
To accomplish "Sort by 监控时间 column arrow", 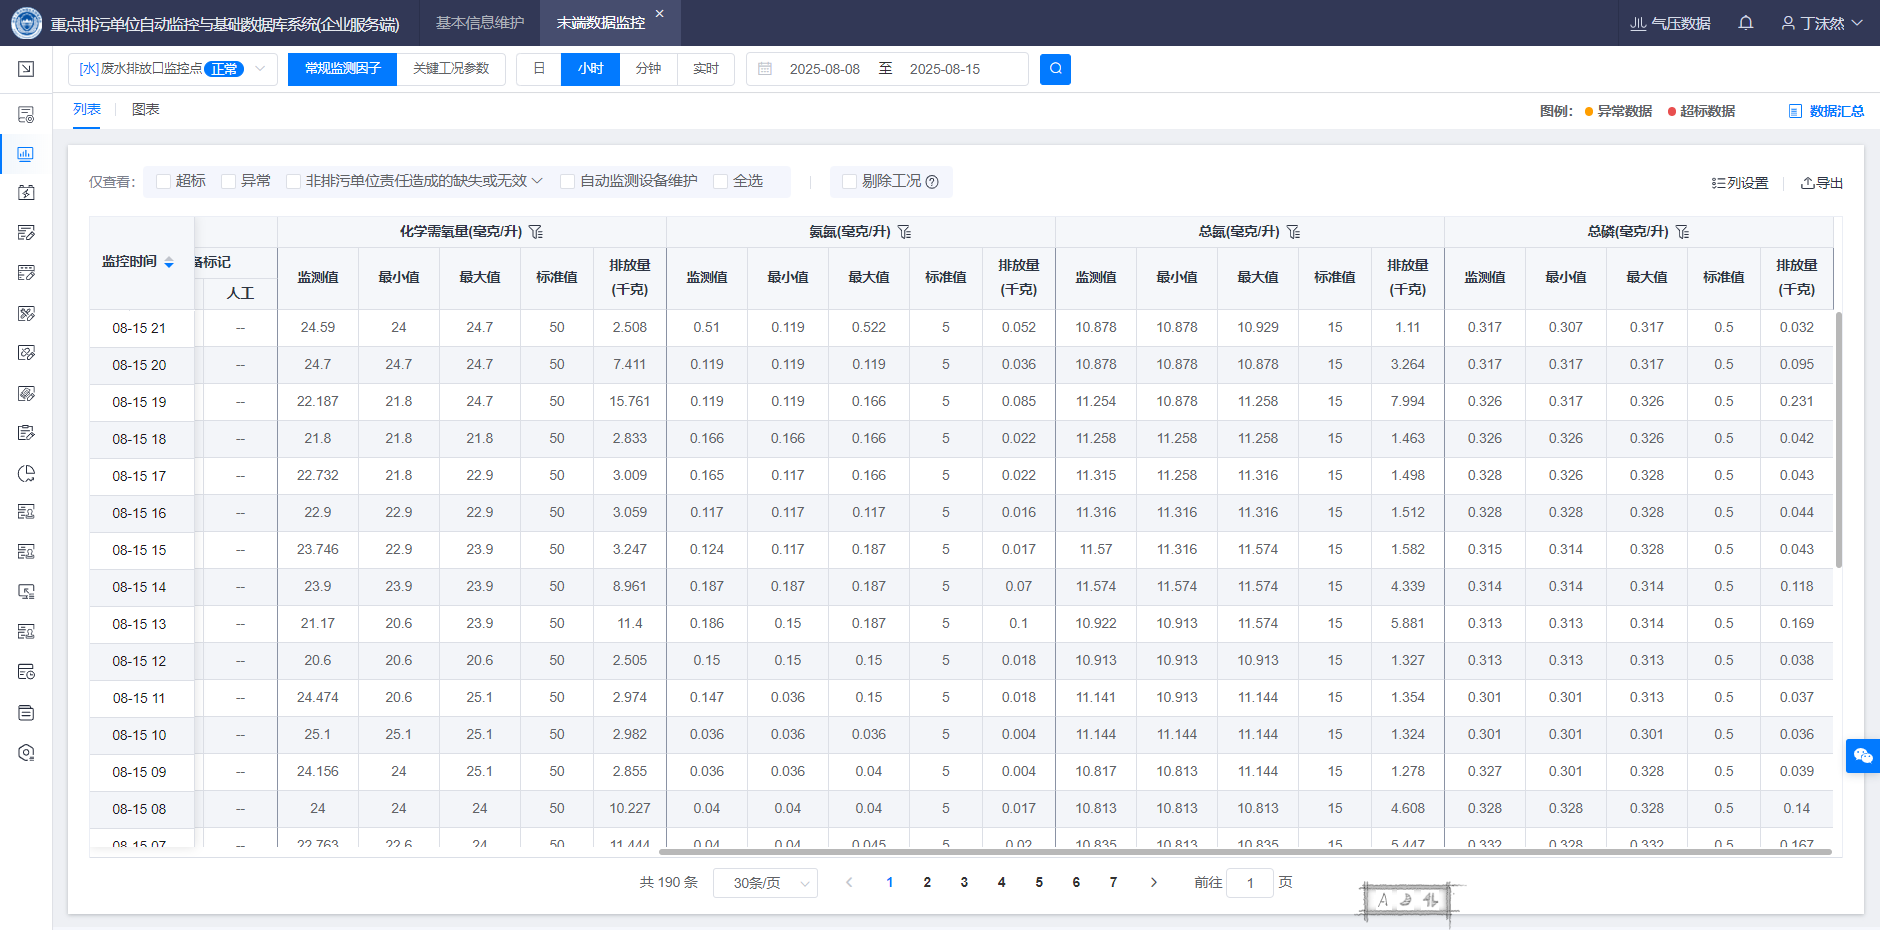I will (x=169, y=262).
